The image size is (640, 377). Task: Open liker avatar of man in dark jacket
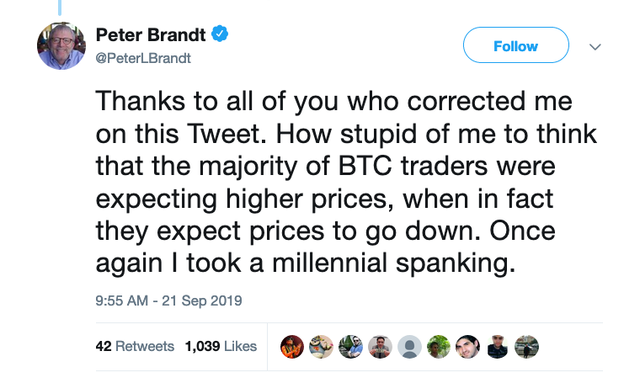coord(498,347)
